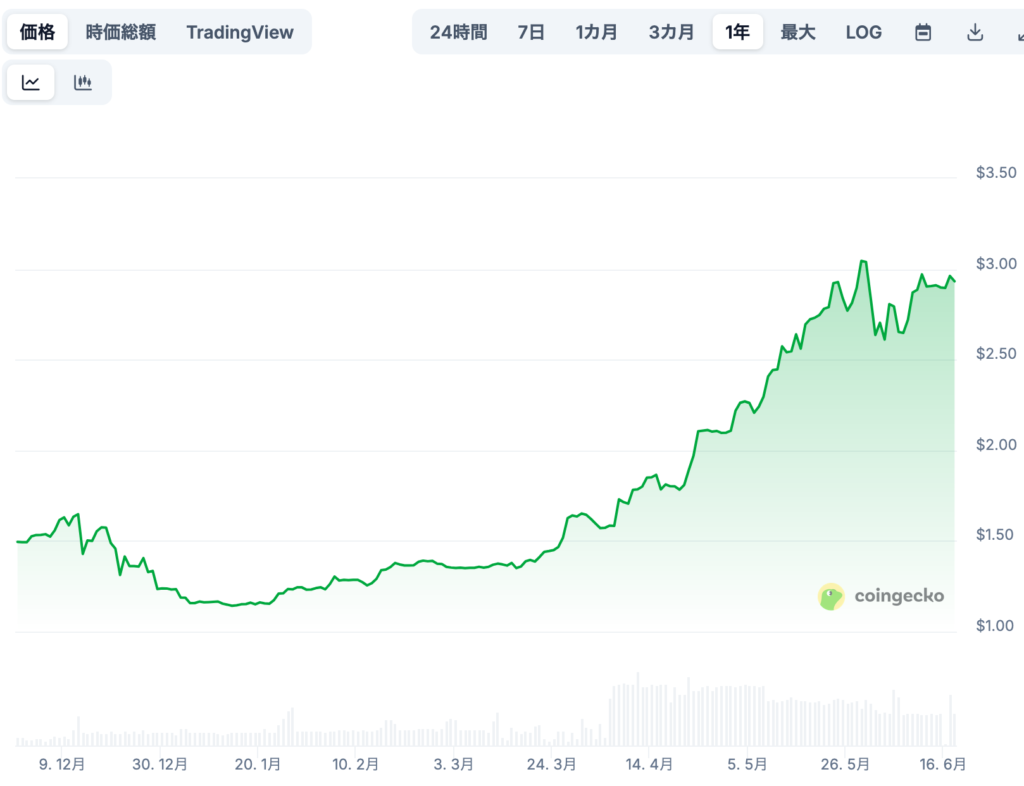Select the 1カ月 time range
The height and width of the screenshot is (786, 1024).
click(x=596, y=32)
